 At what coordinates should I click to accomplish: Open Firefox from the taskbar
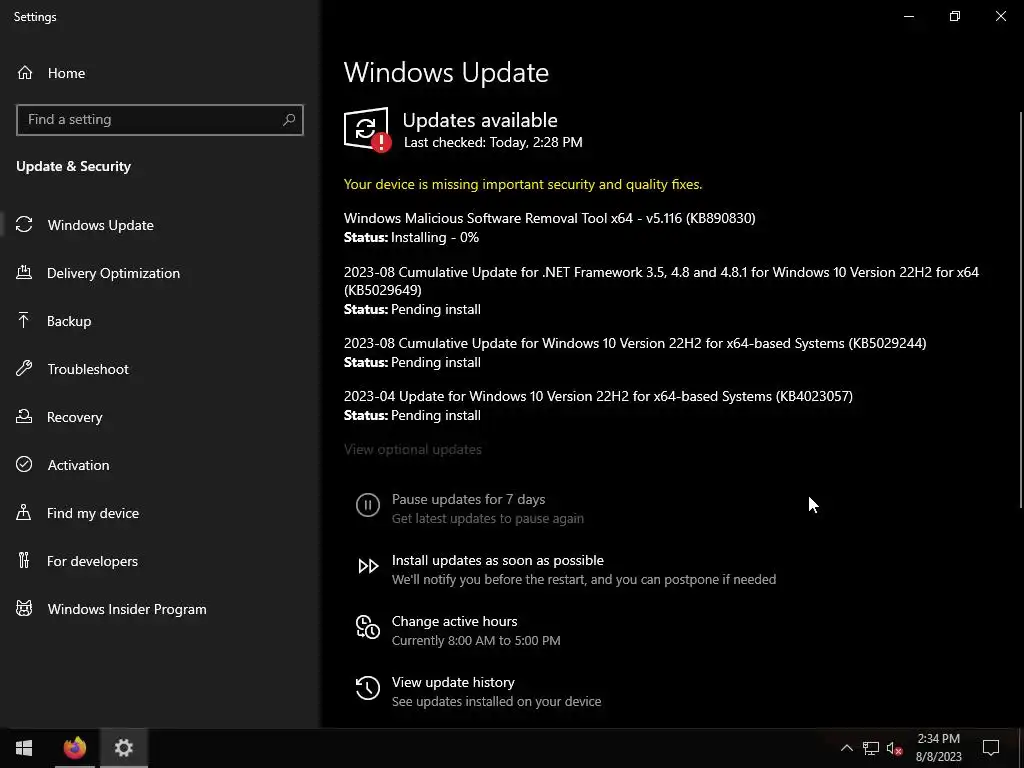[x=74, y=748]
